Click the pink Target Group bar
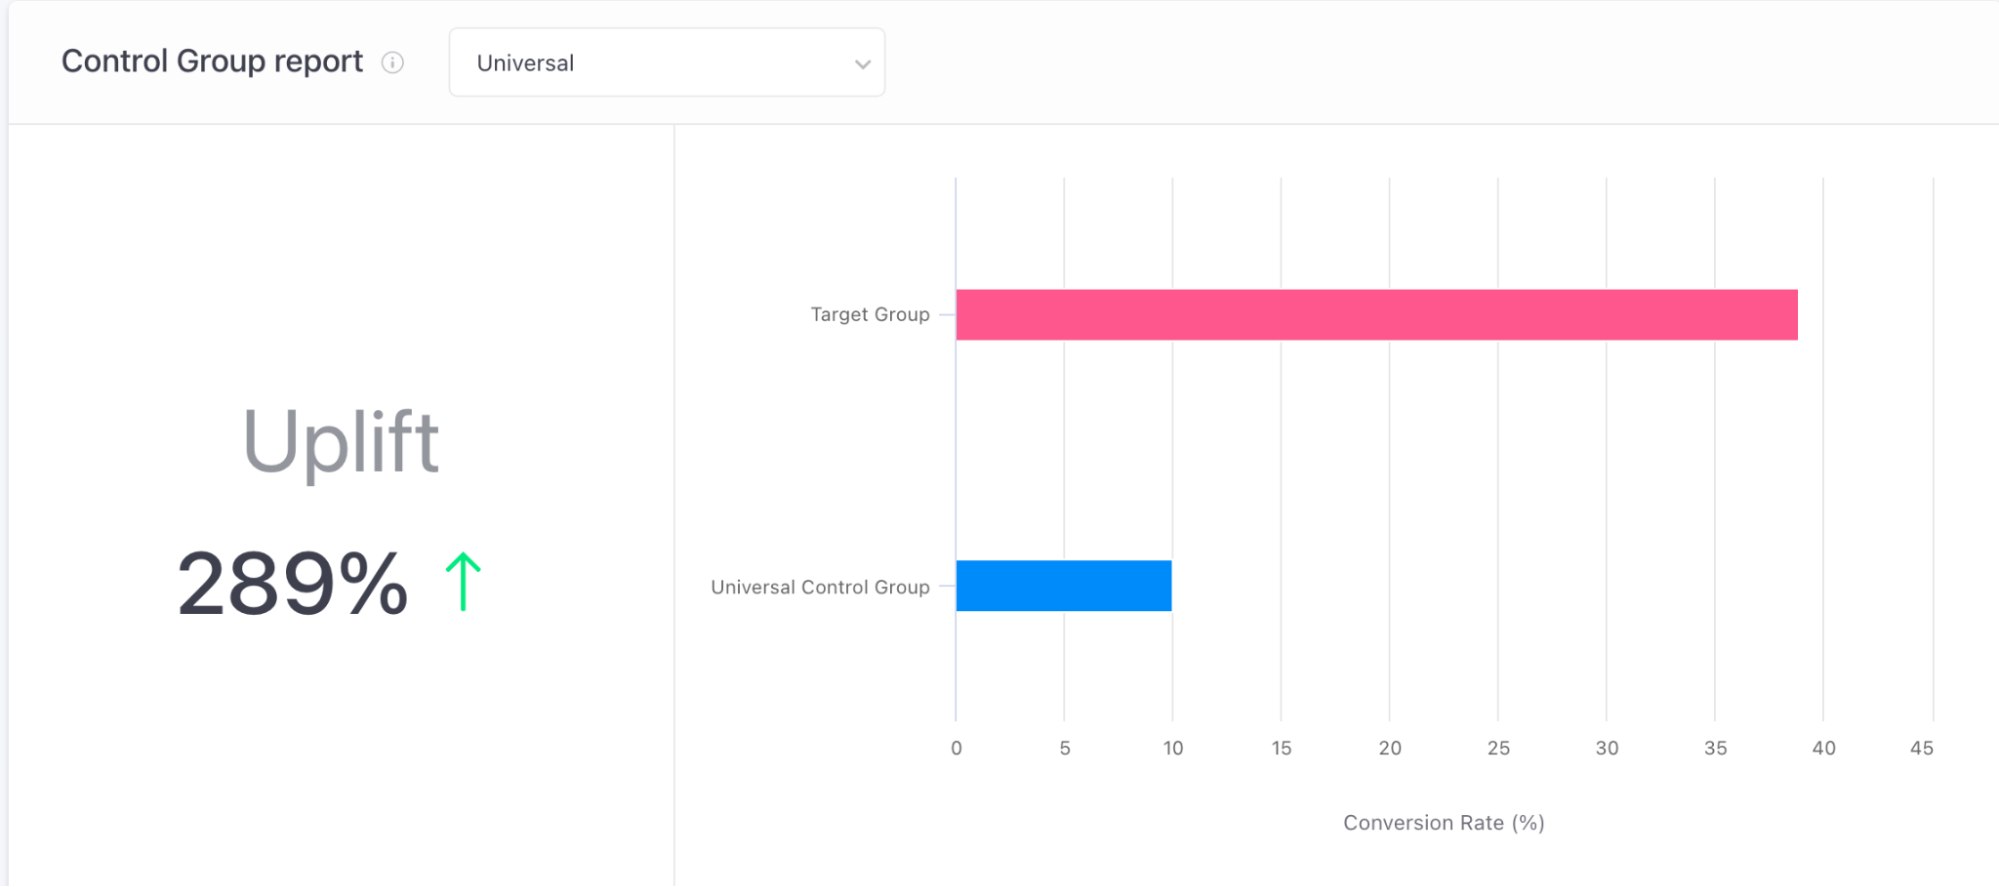The width and height of the screenshot is (1999, 887). pyautogui.click(x=1376, y=315)
